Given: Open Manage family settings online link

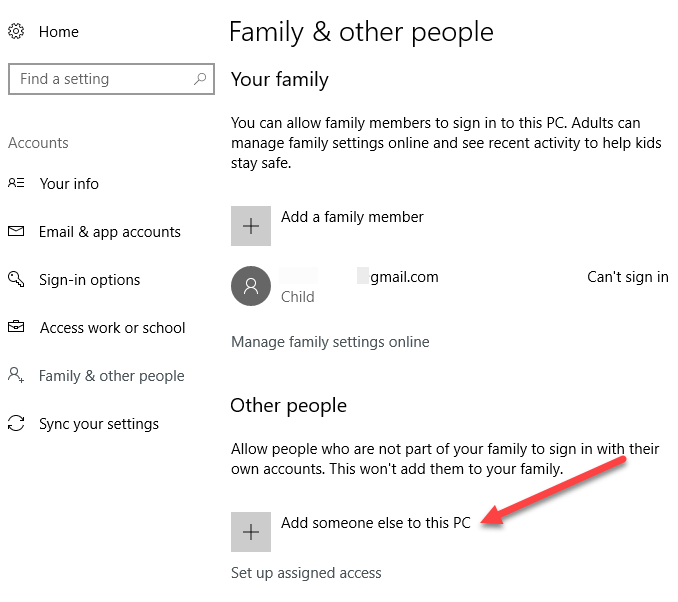Looking at the screenshot, I should tap(330, 342).
